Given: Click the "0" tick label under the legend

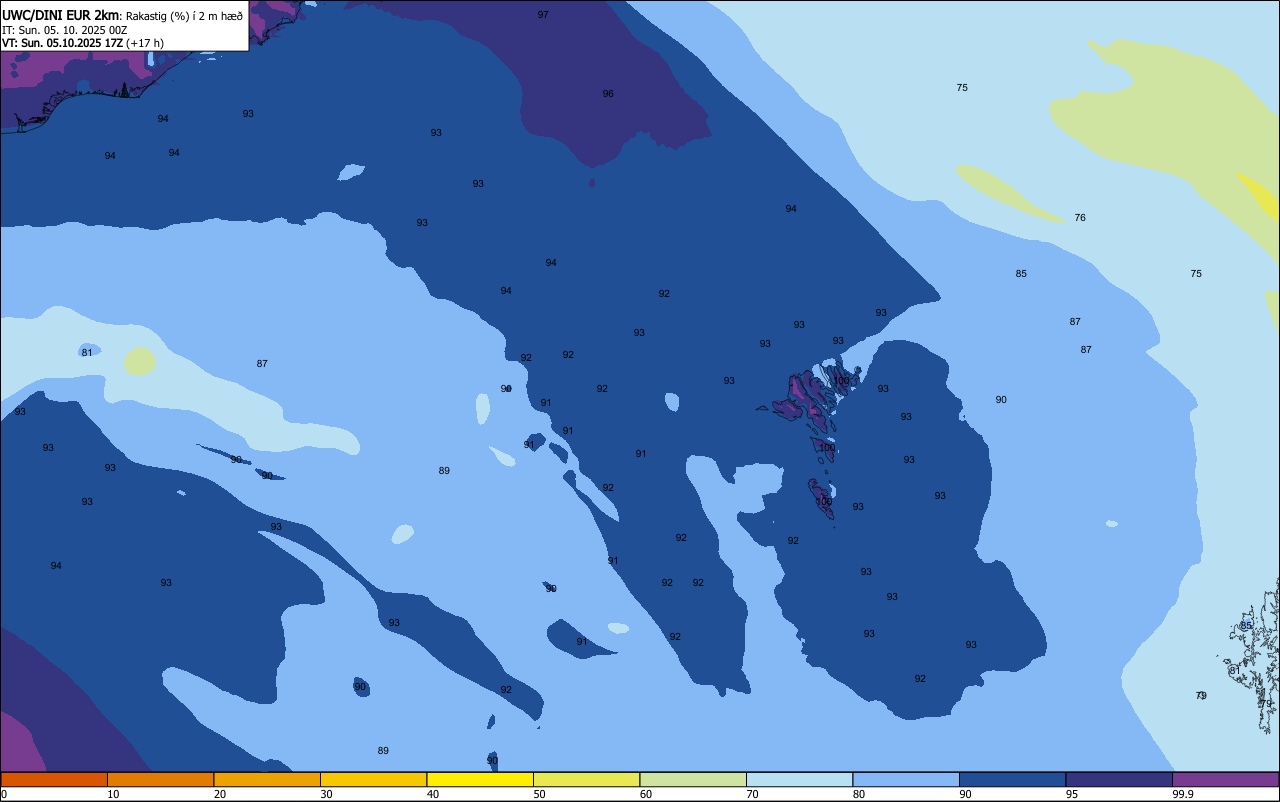Looking at the screenshot, I should [x=4, y=794].
